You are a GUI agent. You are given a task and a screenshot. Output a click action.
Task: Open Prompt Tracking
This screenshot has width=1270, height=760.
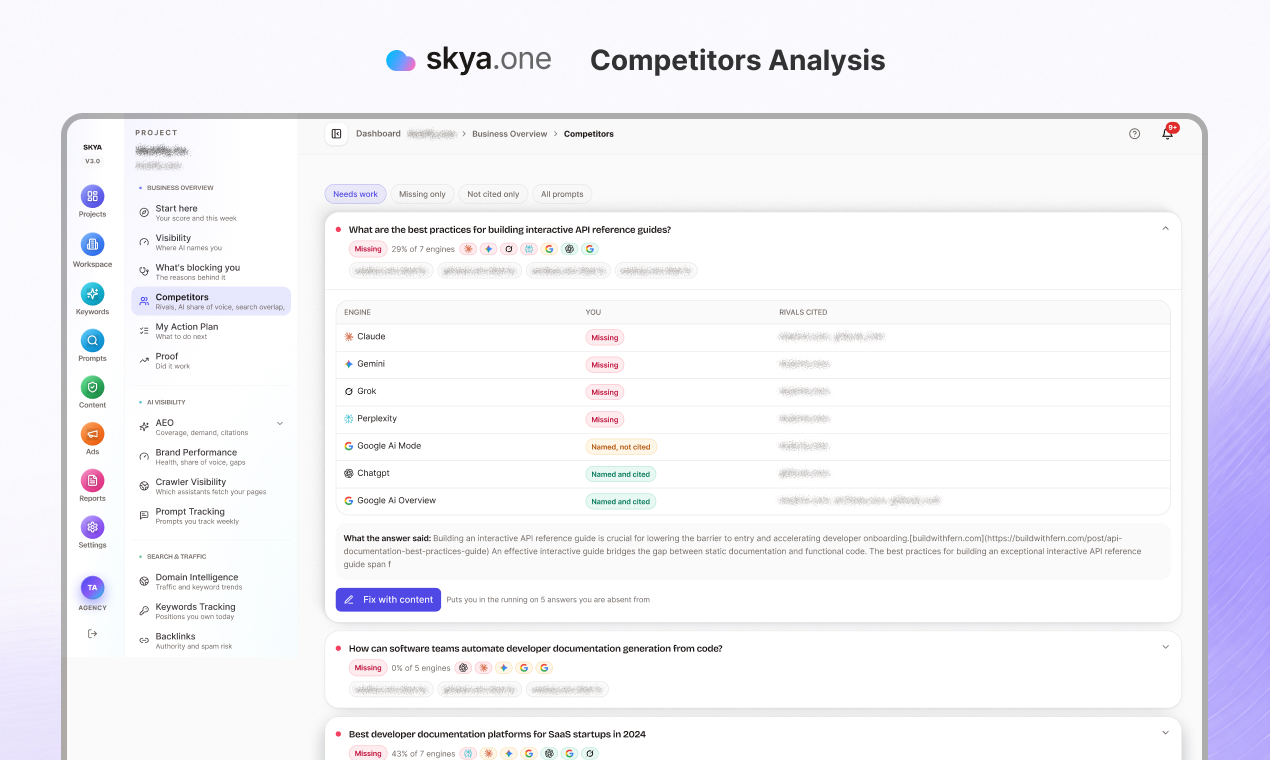[211, 516]
